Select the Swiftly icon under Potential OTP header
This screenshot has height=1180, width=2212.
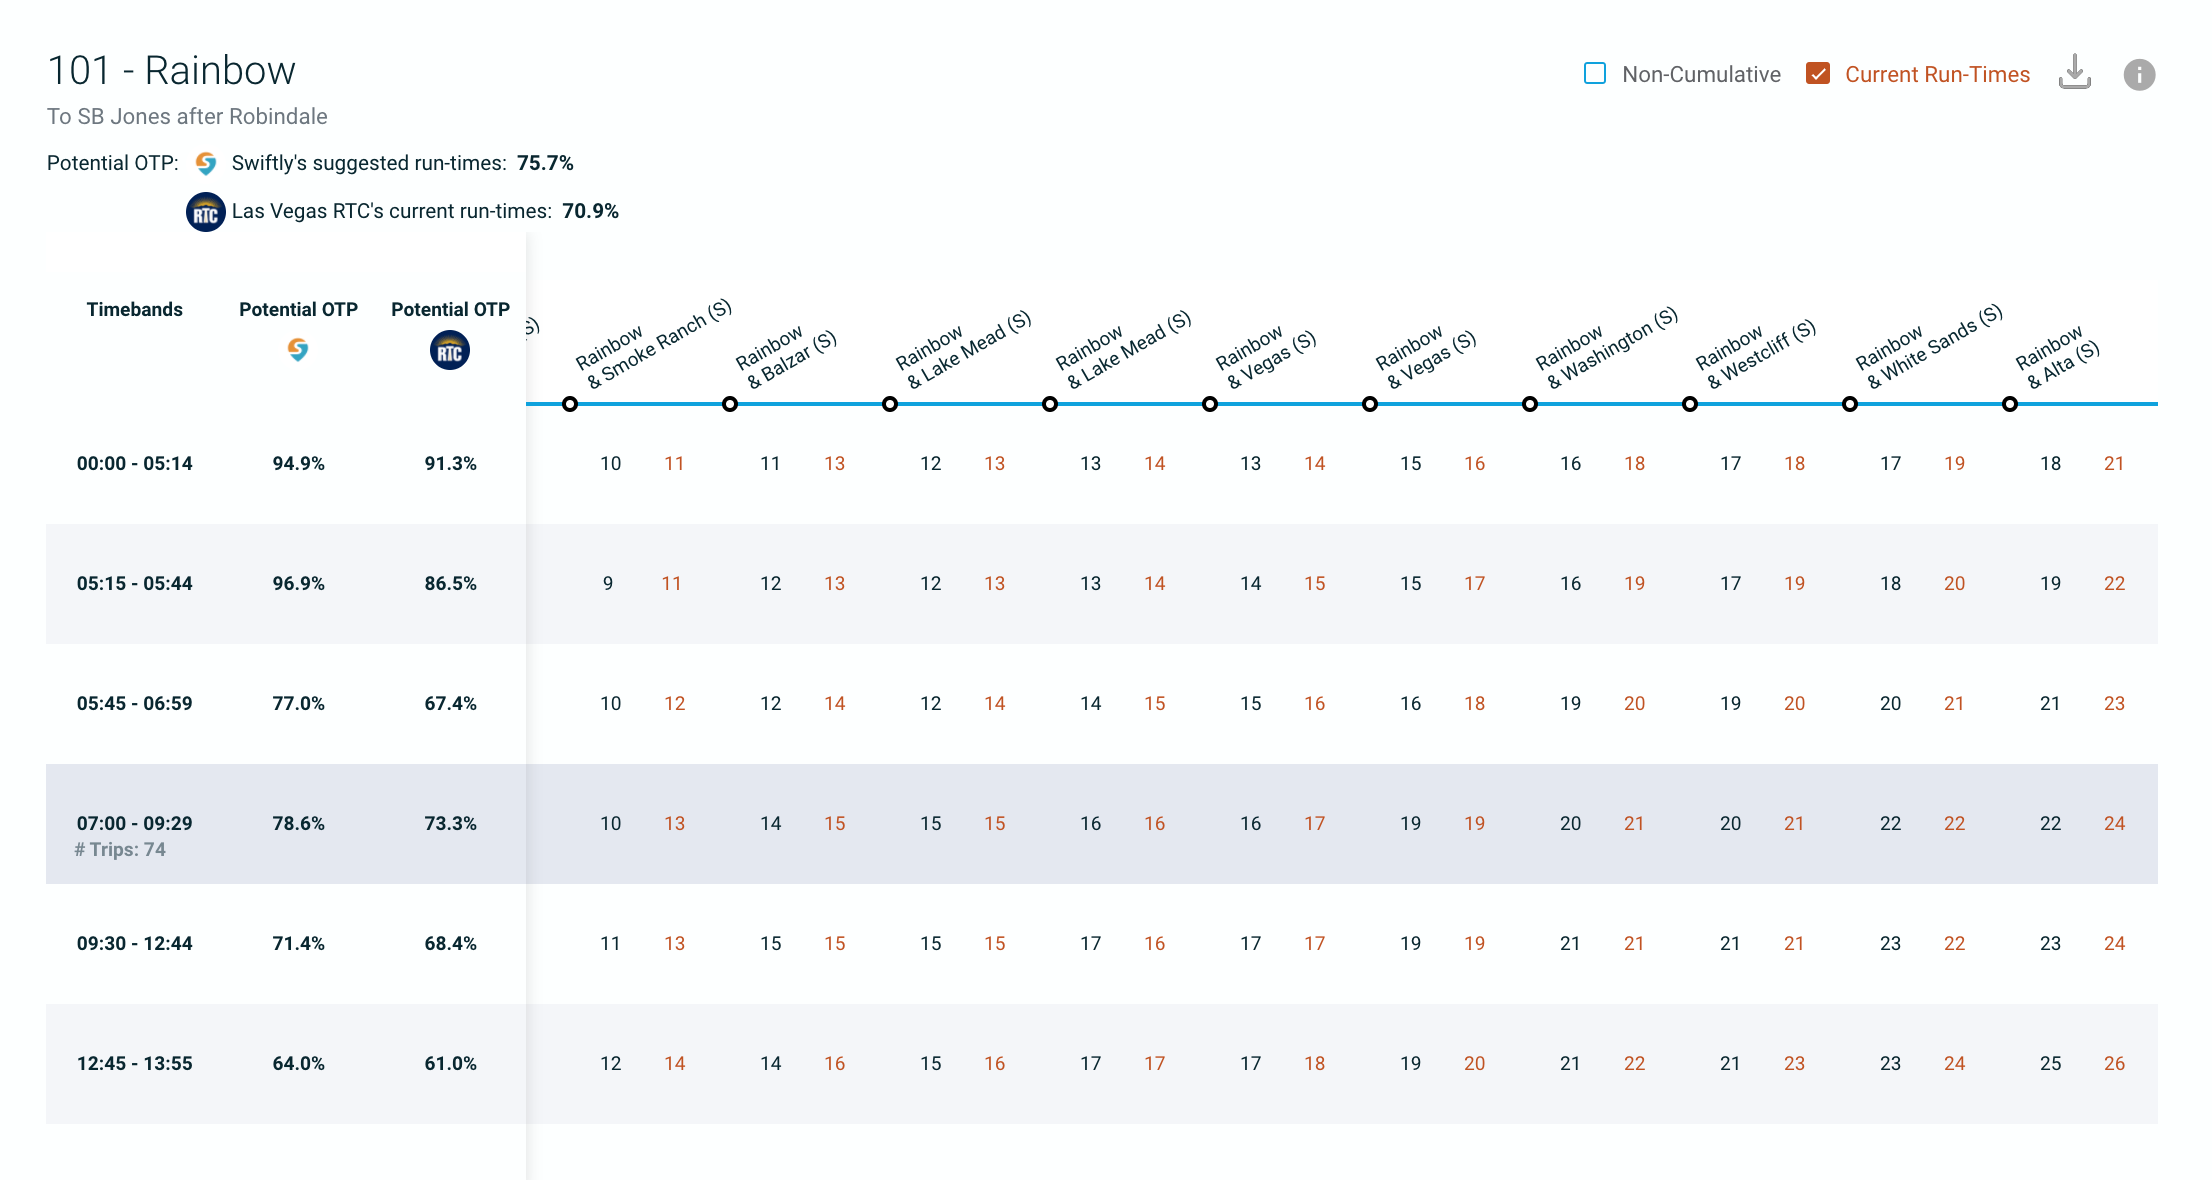(x=298, y=350)
